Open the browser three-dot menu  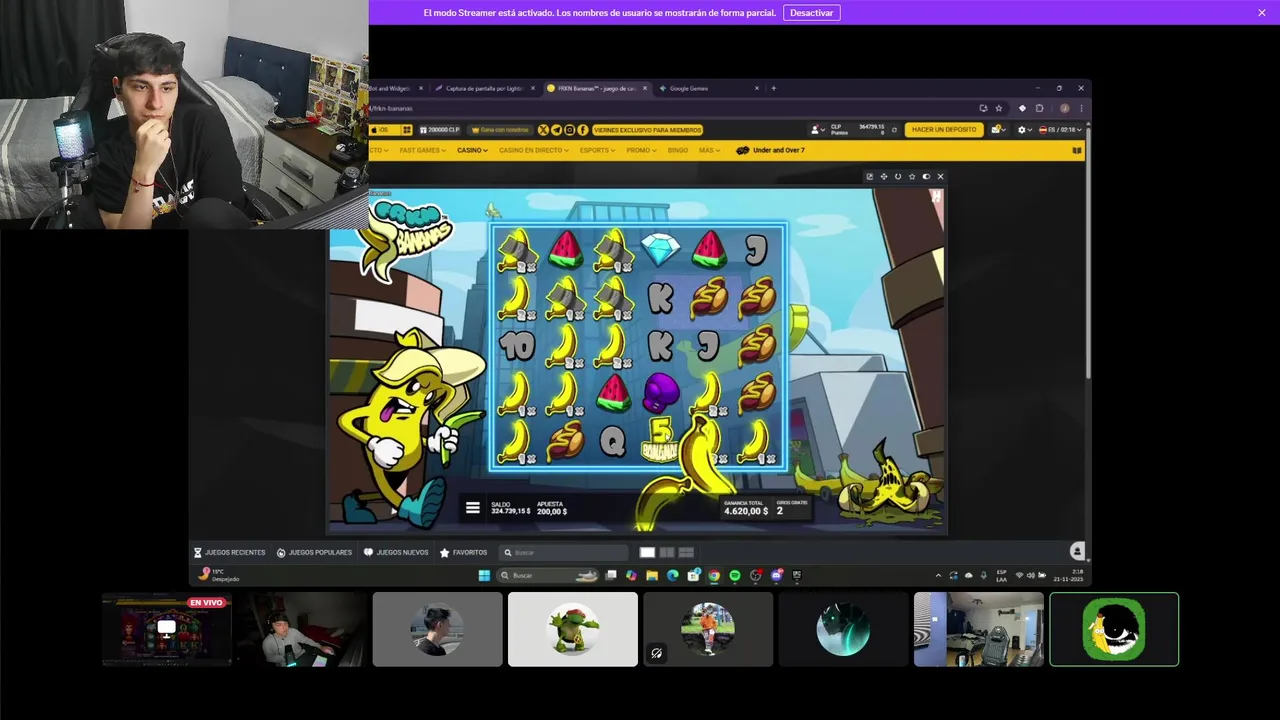1081,108
